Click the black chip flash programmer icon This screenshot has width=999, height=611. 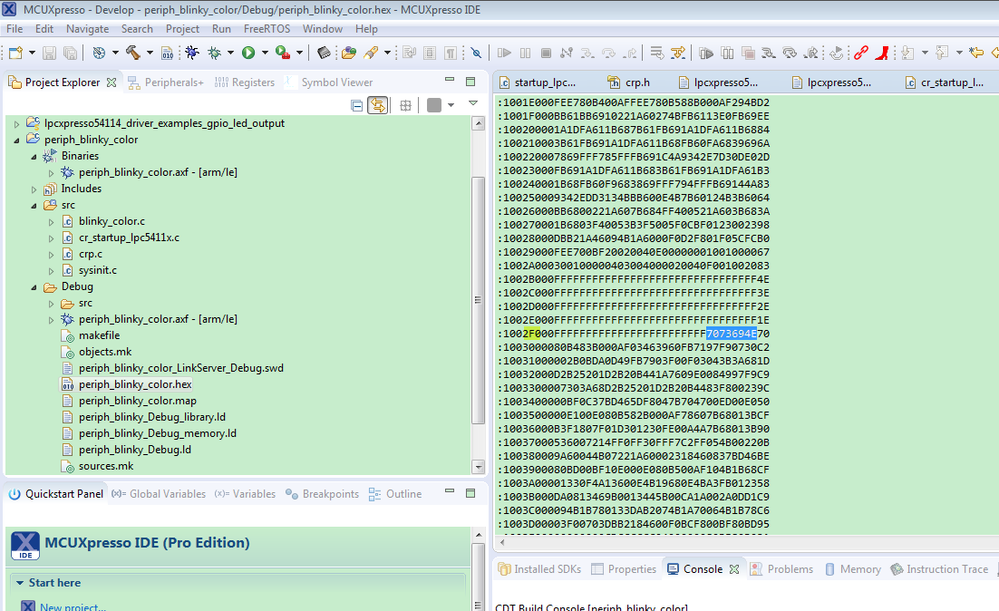pyautogui.click(x=324, y=53)
